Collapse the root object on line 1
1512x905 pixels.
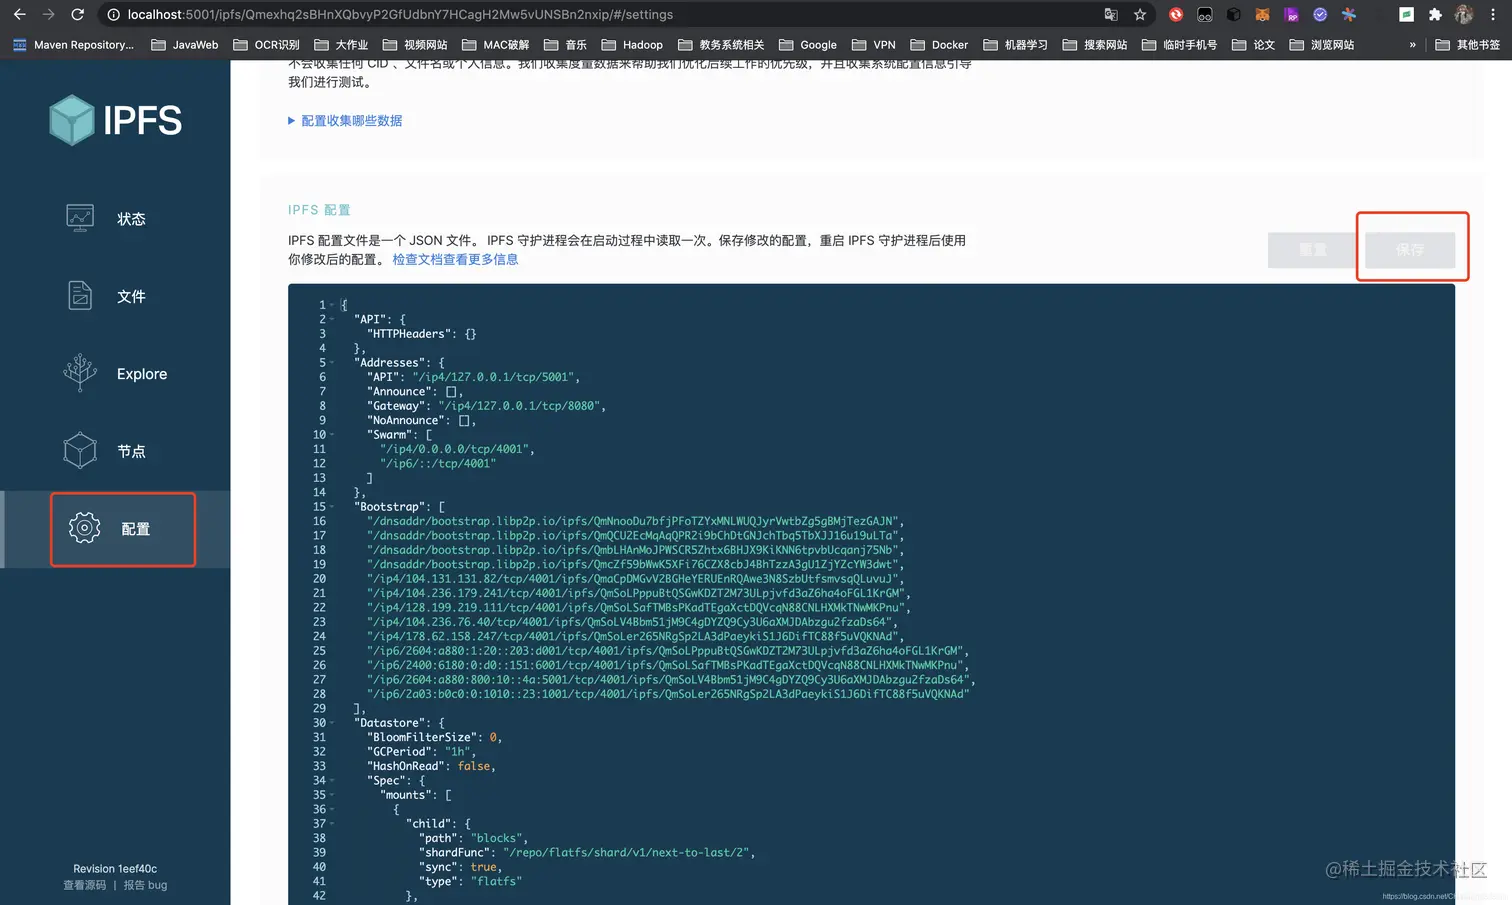[x=332, y=305]
